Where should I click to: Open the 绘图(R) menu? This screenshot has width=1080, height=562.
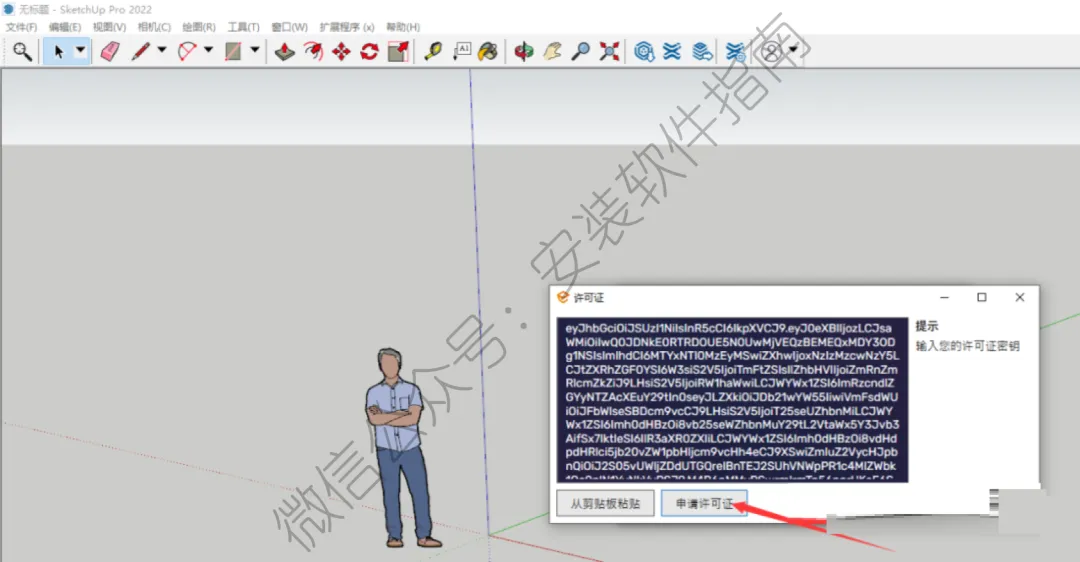(199, 27)
